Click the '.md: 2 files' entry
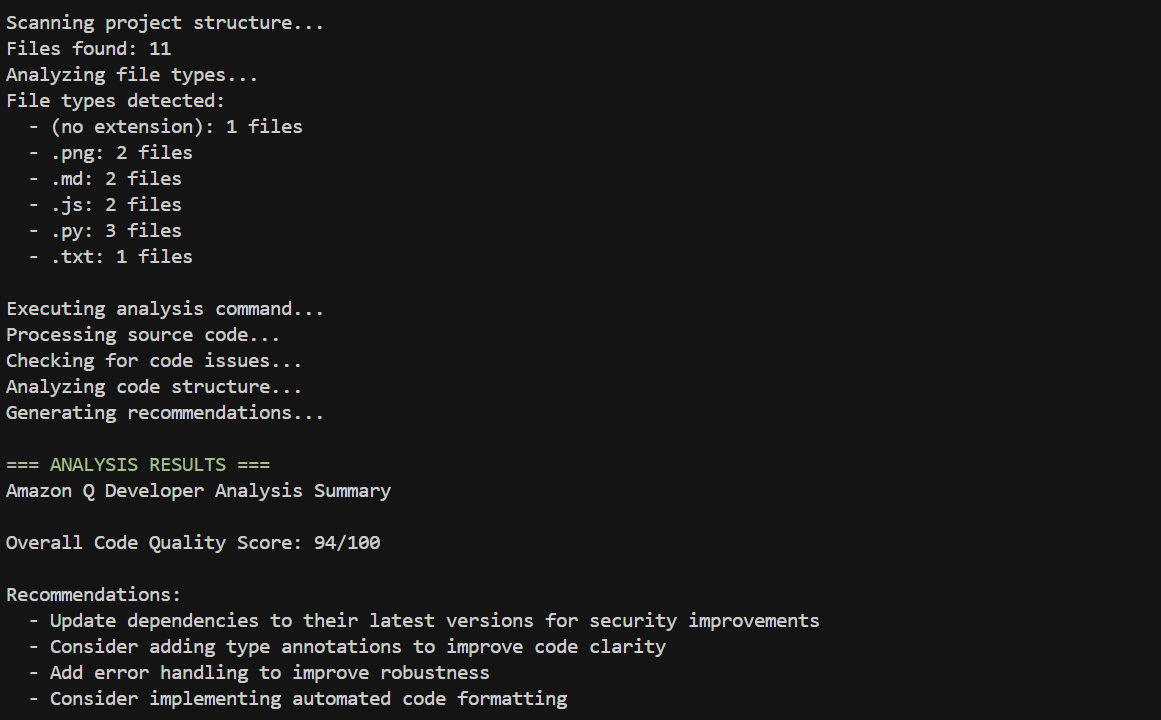The image size is (1161, 720). click(x=116, y=179)
